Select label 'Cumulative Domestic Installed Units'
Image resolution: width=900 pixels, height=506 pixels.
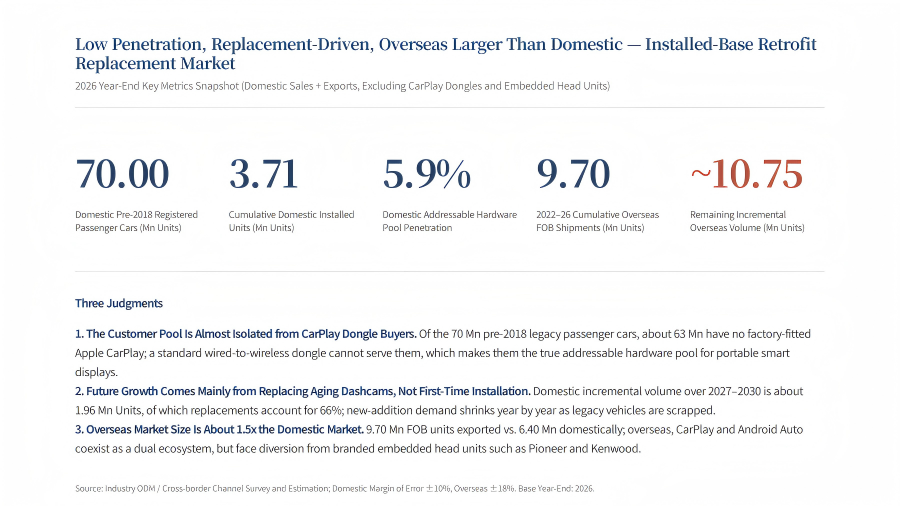[x=292, y=221]
